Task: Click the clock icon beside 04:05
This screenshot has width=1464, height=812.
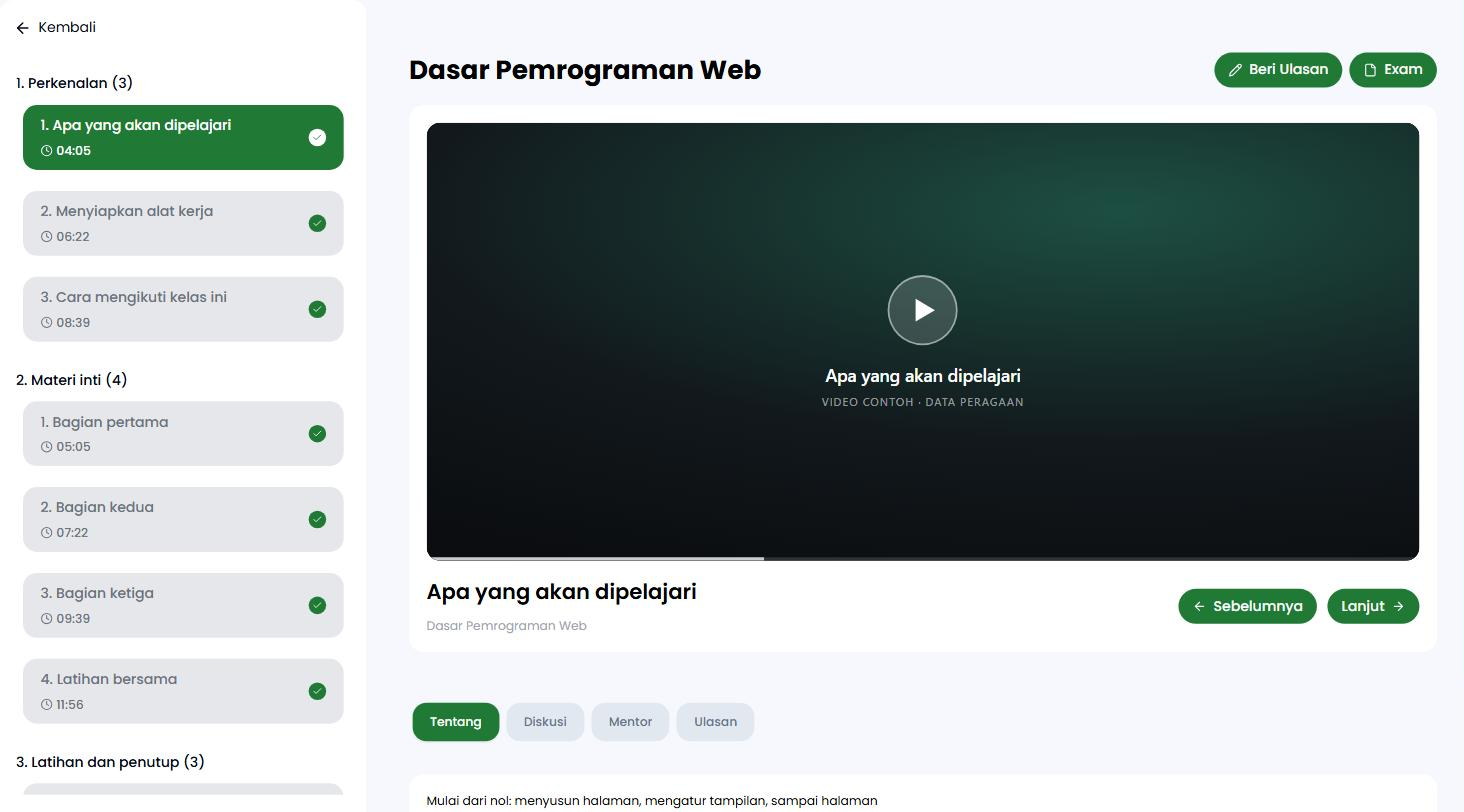Action: [46, 151]
